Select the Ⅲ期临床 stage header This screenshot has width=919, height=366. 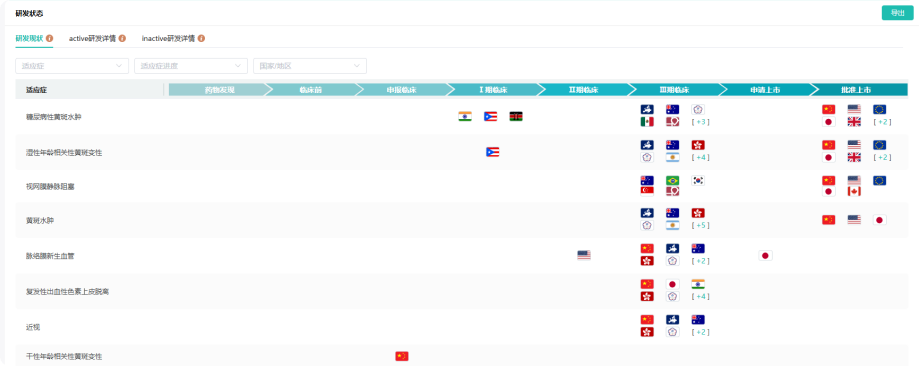click(x=674, y=90)
